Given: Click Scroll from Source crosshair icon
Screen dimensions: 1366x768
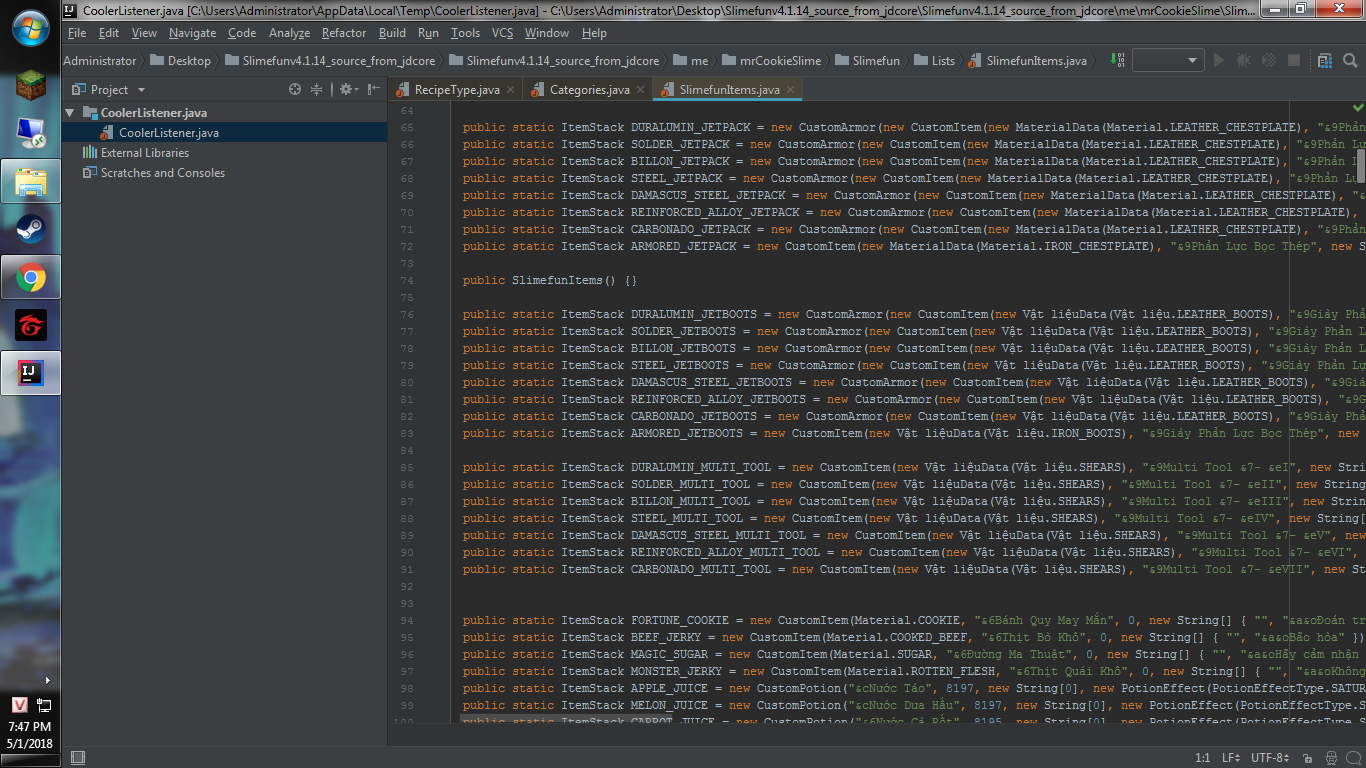Looking at the screenshot, I should coord(295,89).
